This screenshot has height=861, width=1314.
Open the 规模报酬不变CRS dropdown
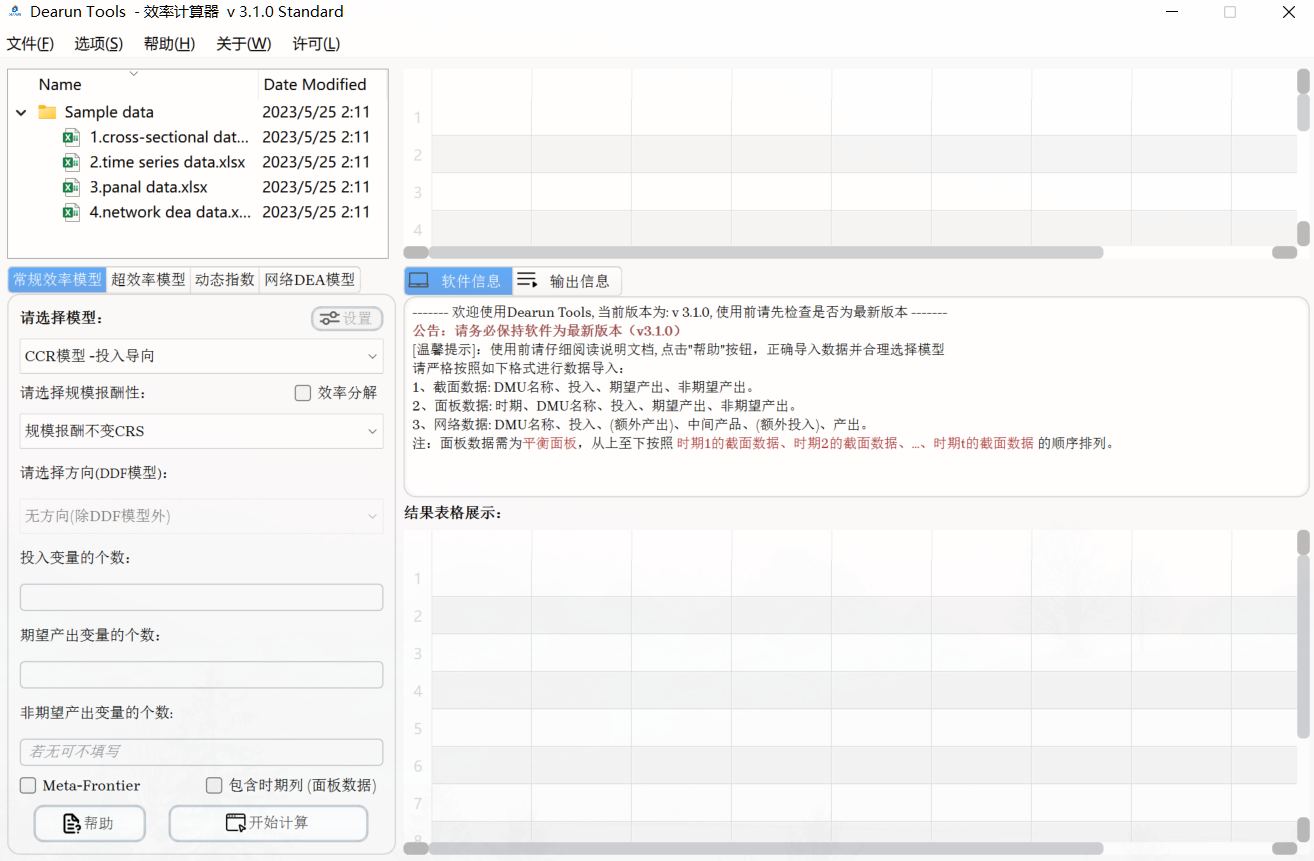click(201, 431)
